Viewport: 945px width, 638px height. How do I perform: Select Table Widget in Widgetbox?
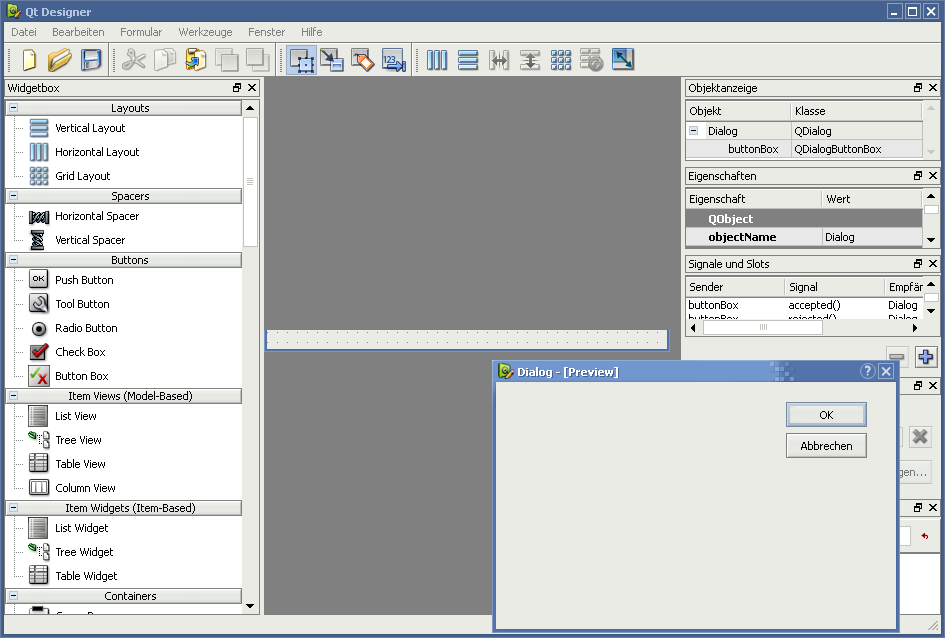(x=86, y=577)
